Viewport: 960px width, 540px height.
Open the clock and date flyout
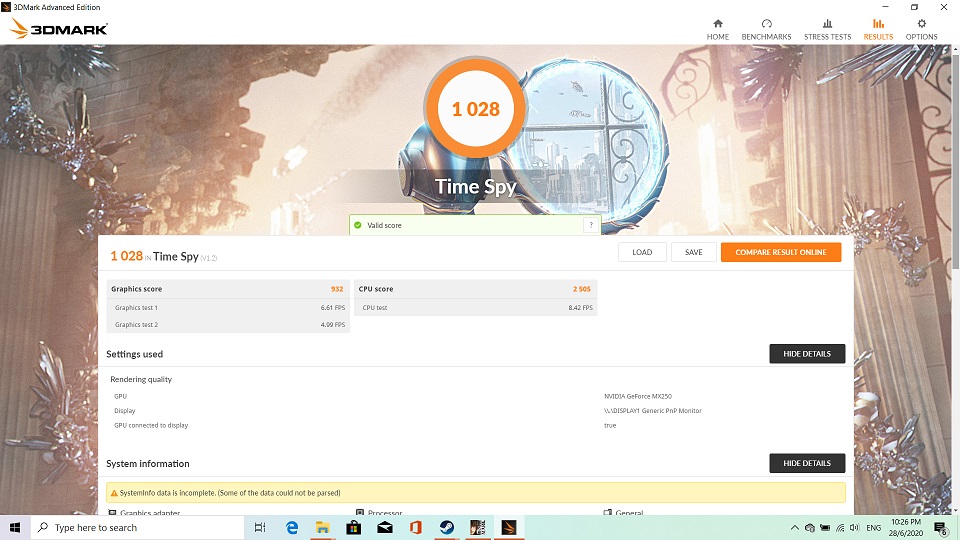click(x=906, y=528)
